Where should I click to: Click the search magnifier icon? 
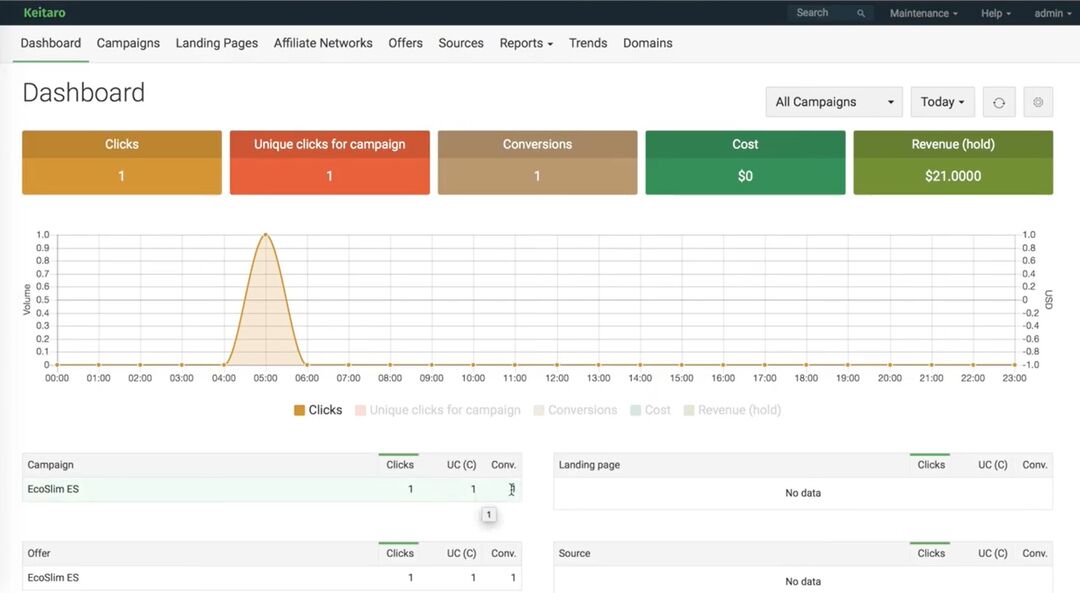coord(861,13)
